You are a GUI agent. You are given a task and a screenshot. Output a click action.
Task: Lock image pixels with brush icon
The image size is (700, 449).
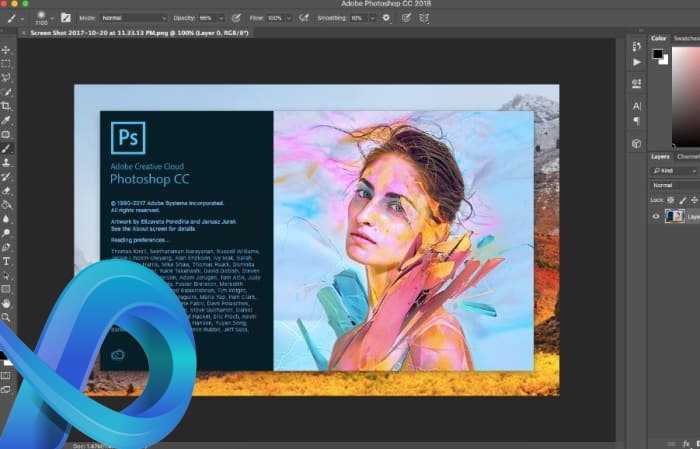(x=683, y=200)
